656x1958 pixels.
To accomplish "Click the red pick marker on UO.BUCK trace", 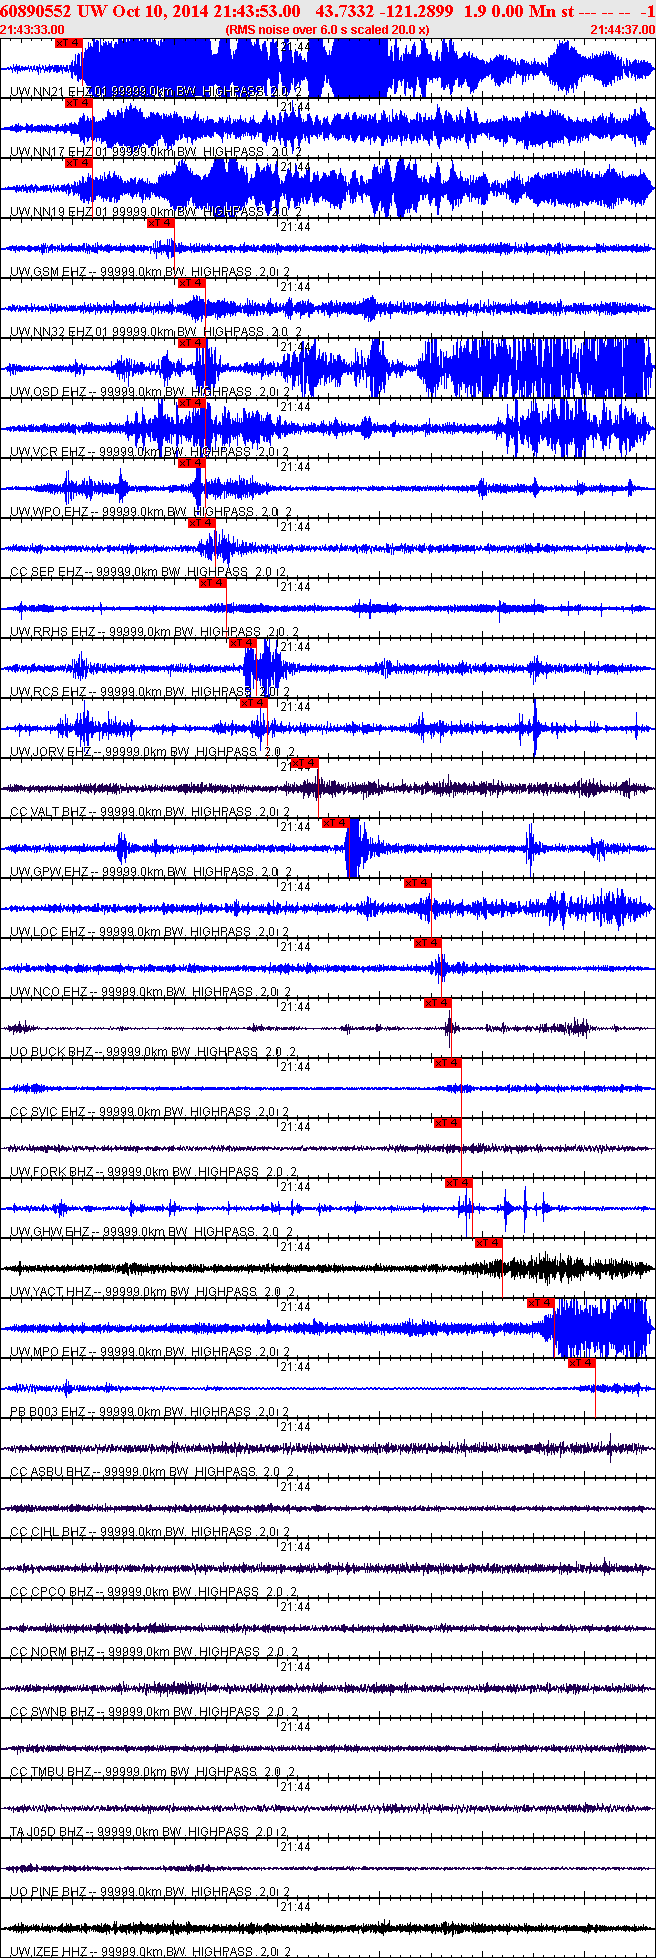I will (438, 1003).
